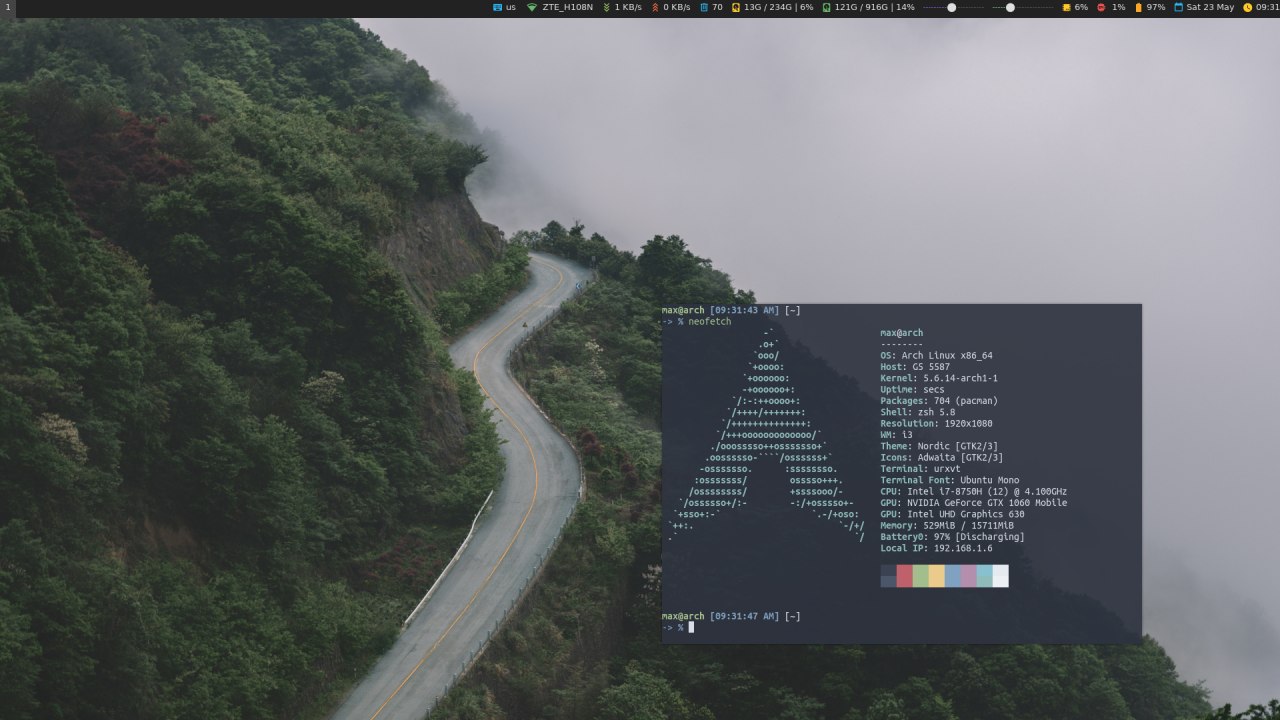Click the Wi-Fi signal icon in the bar

(532, 7)
